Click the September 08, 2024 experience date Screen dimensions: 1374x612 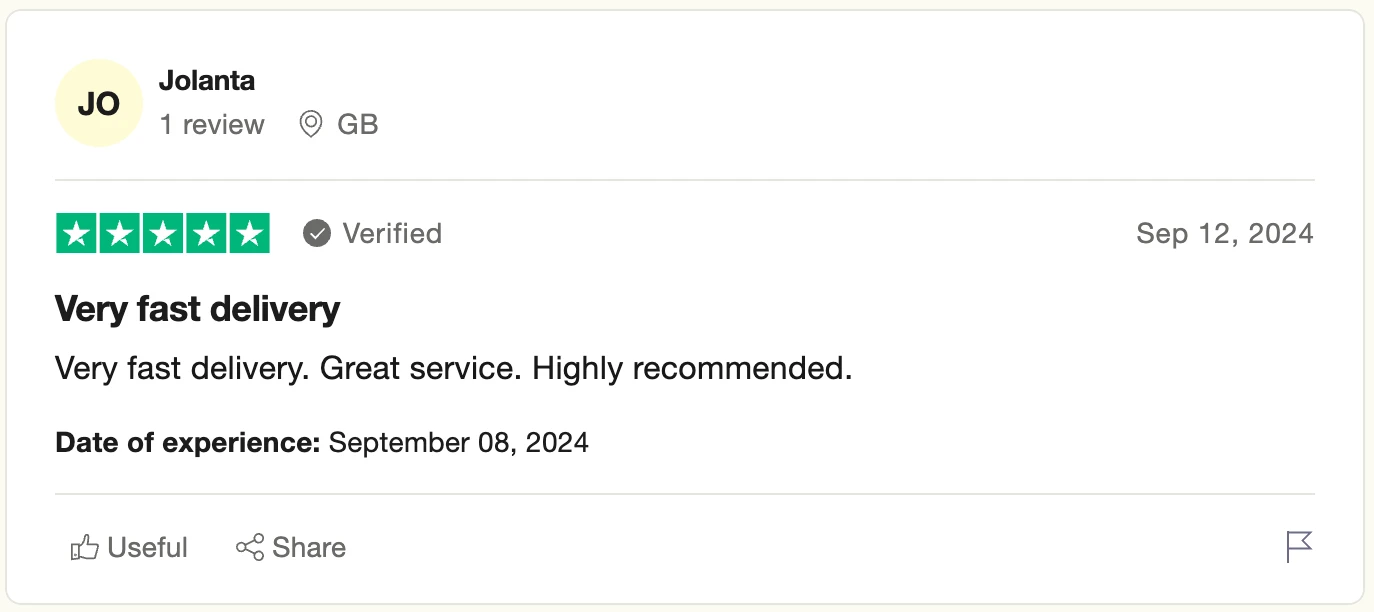click(x=458, y=442)
